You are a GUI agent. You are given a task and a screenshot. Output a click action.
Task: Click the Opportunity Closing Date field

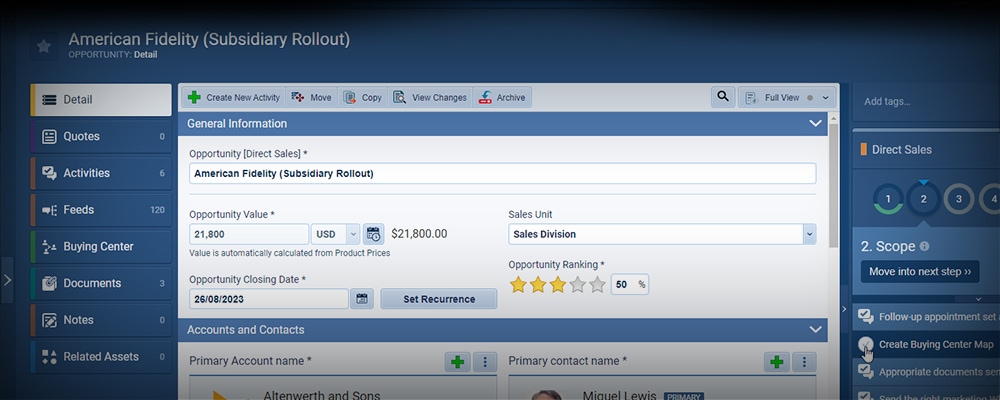pyautogui.click(x=268, y=299)
